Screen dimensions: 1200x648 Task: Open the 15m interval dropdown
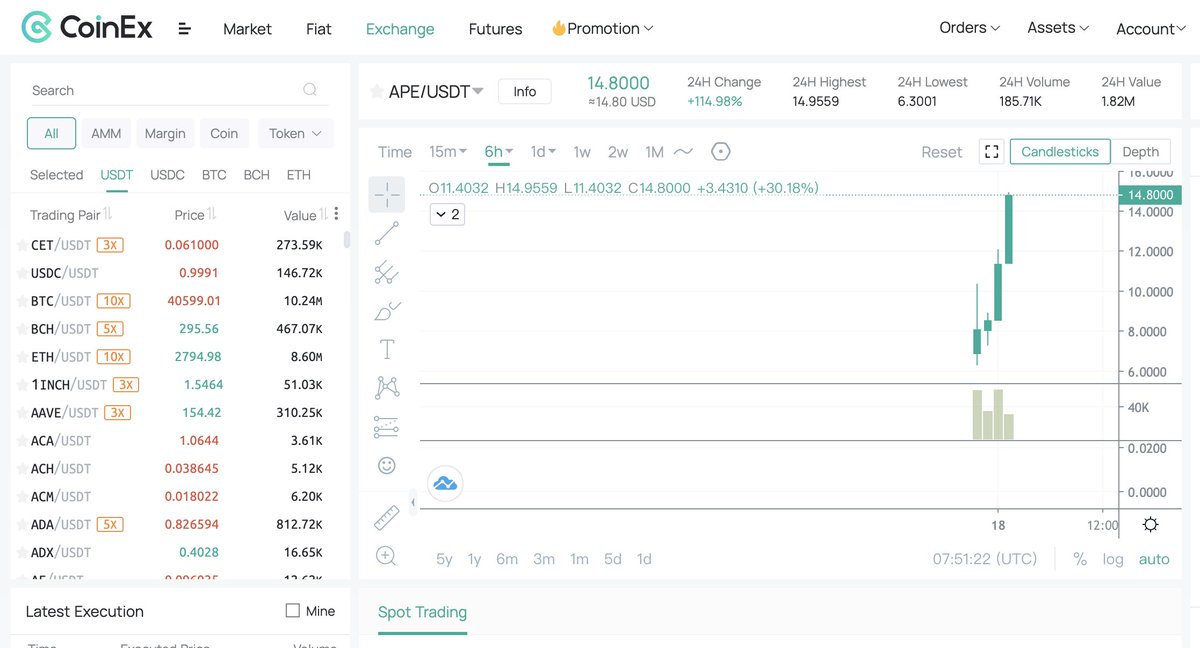click(448, 152)
